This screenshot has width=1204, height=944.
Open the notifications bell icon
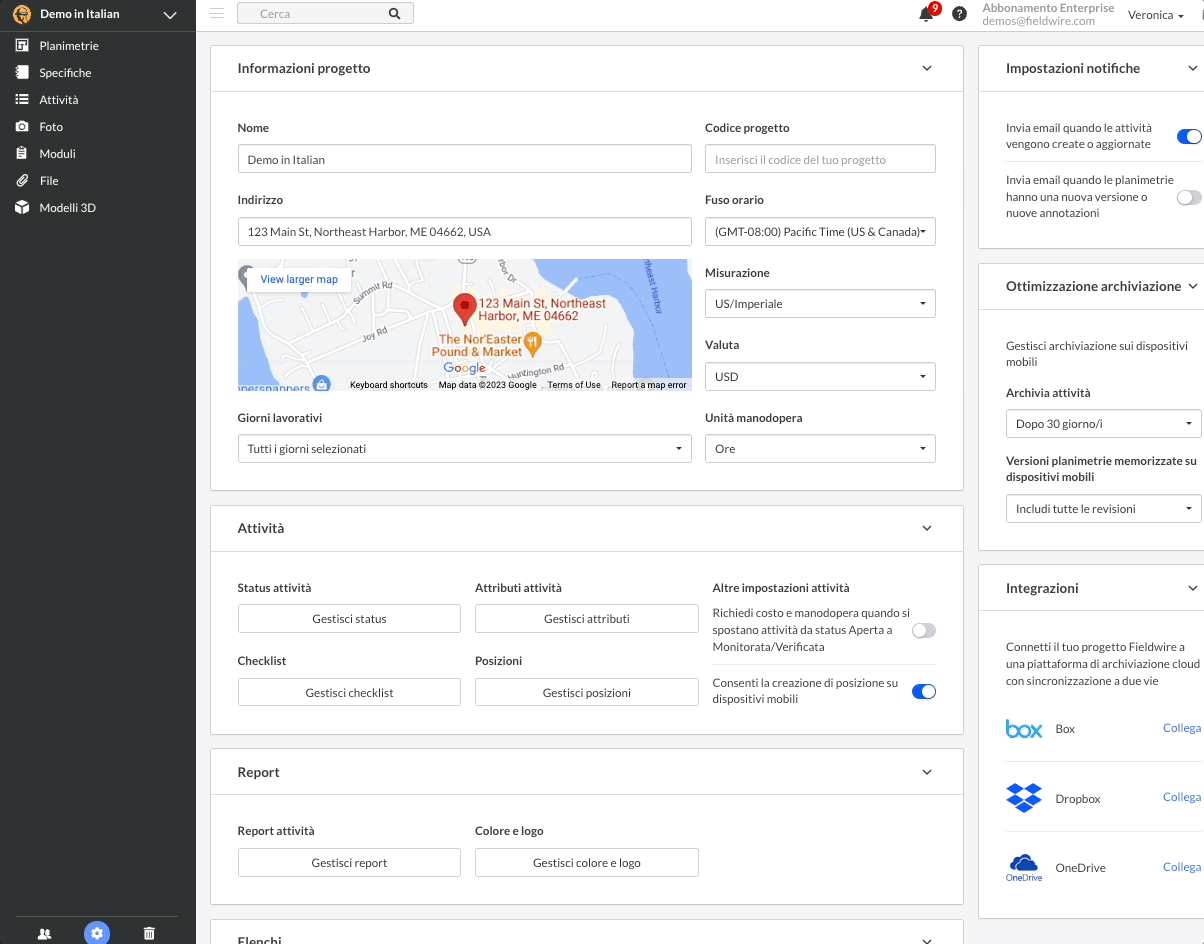tap(926, 15)
